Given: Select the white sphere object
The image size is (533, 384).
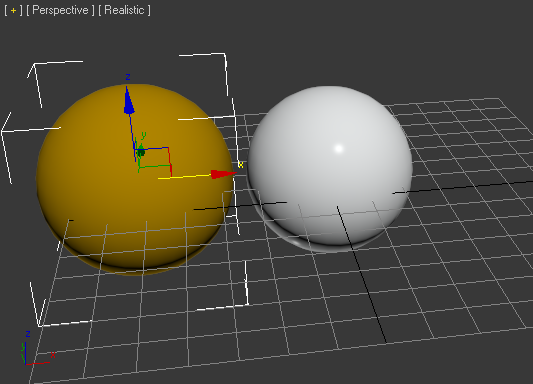Looking at the screenshot, I should click(x=330, y=168).
